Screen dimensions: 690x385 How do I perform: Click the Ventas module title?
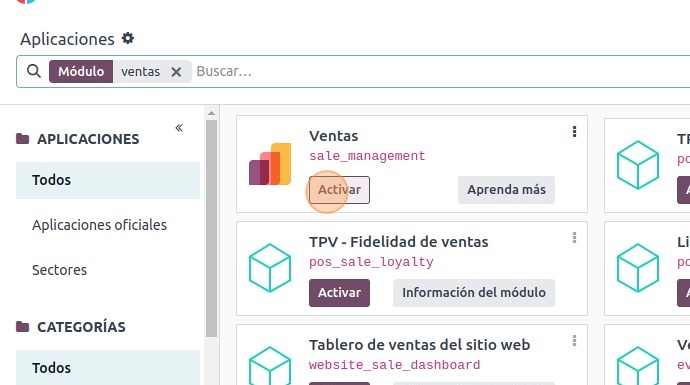pyautogui.click(x=333, y=136)
